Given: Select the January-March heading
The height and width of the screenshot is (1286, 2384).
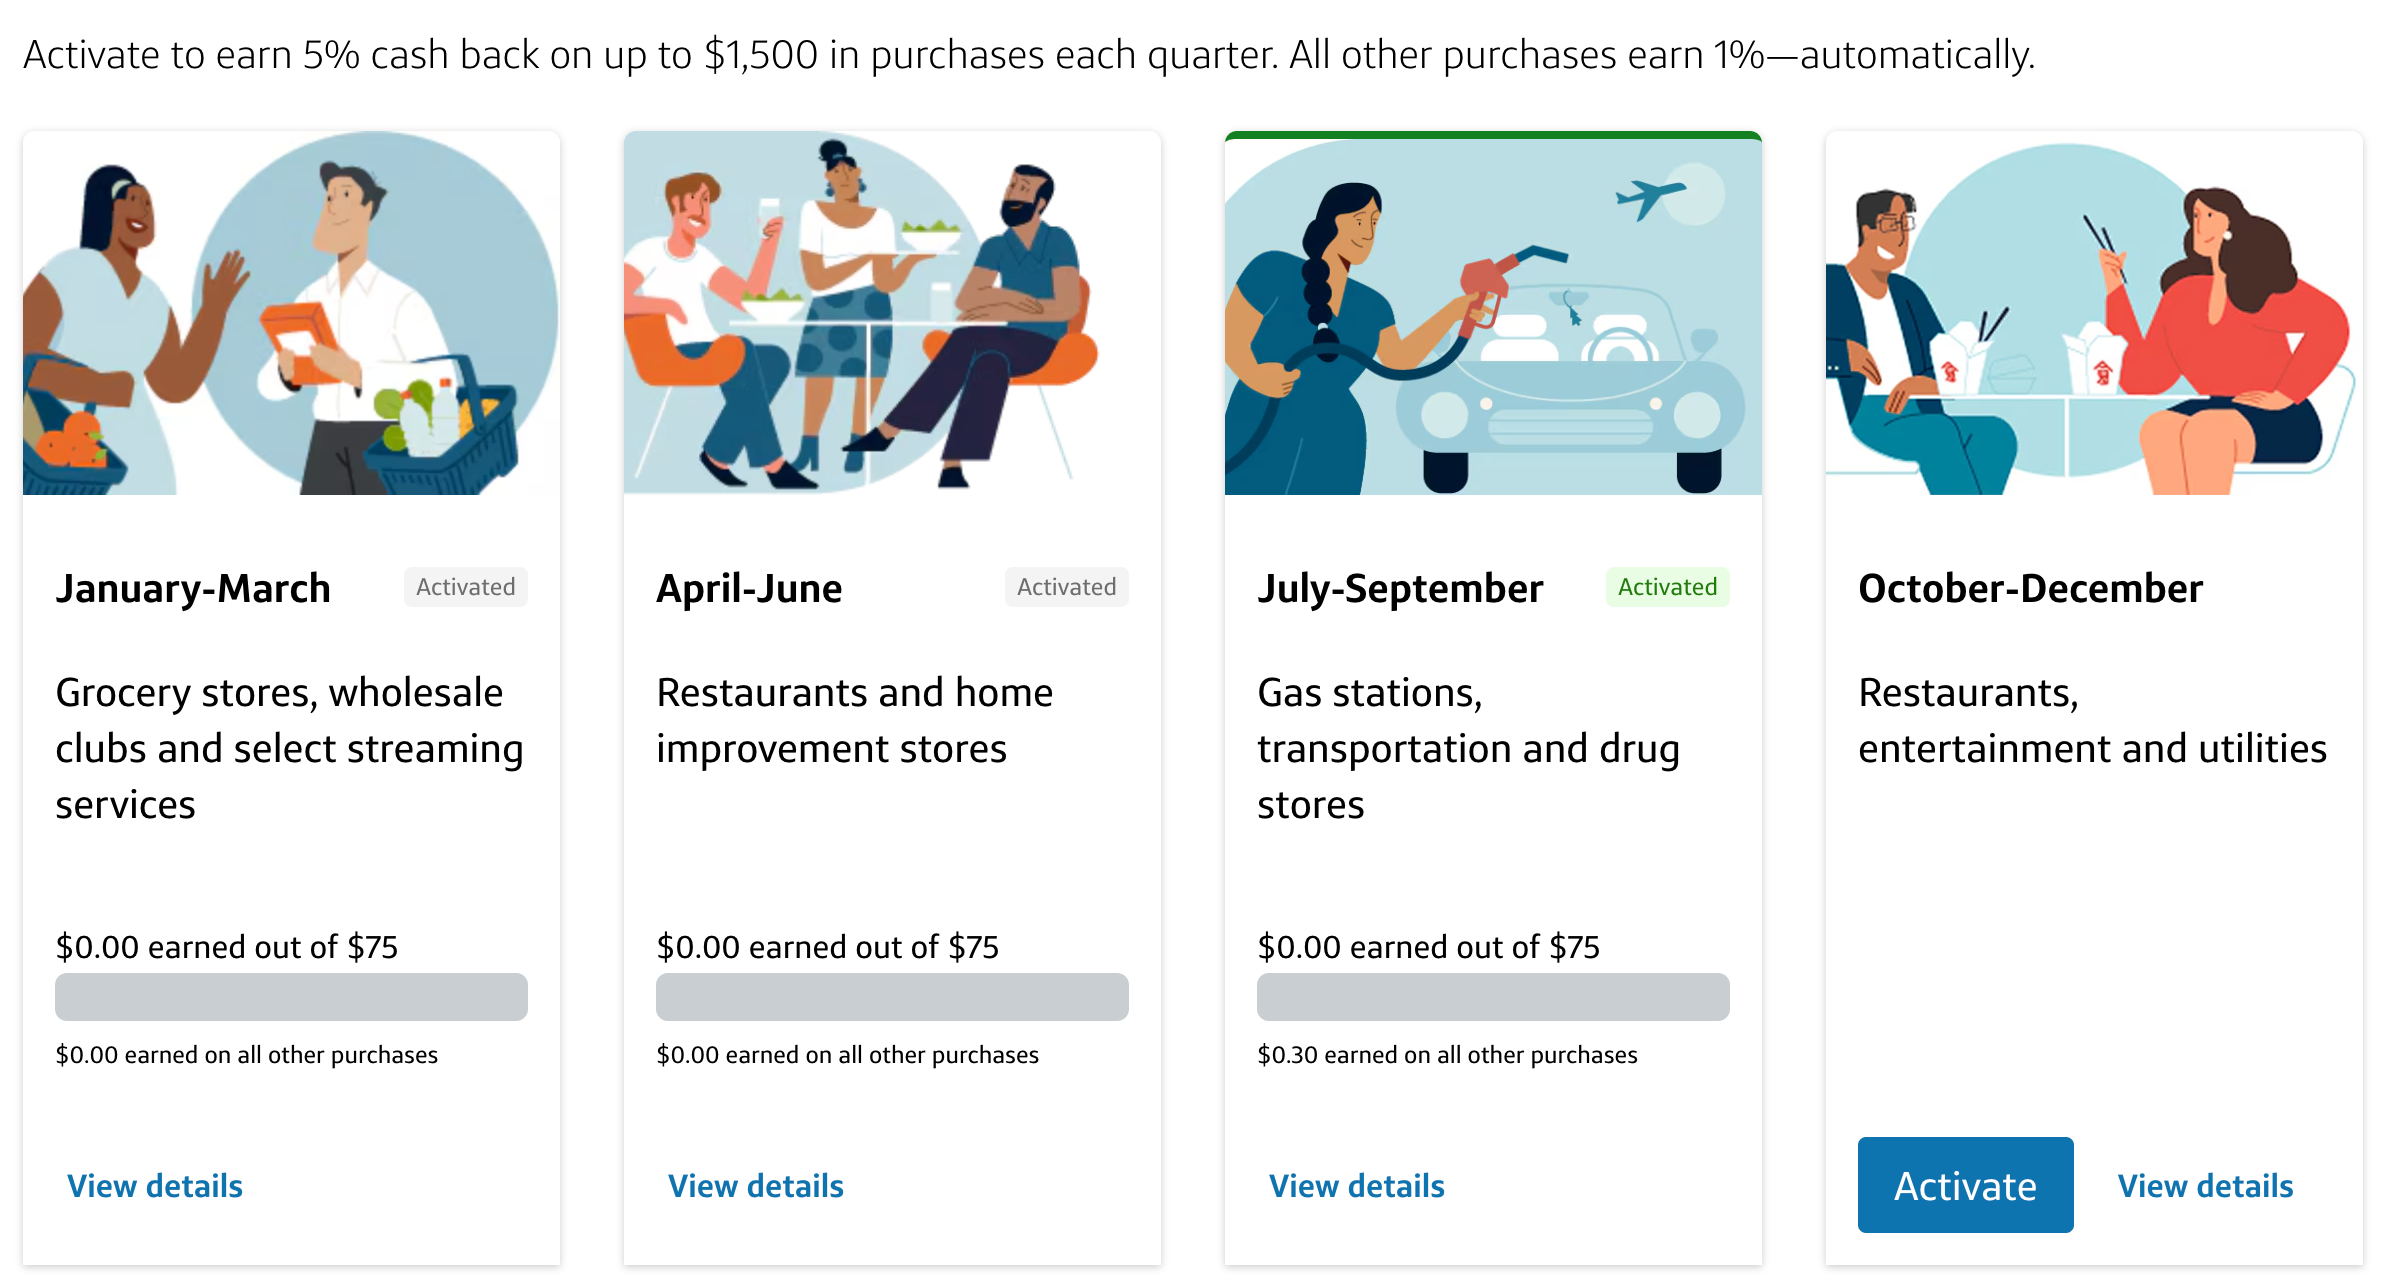Looking at the screenshot, I should coord(193,589).
